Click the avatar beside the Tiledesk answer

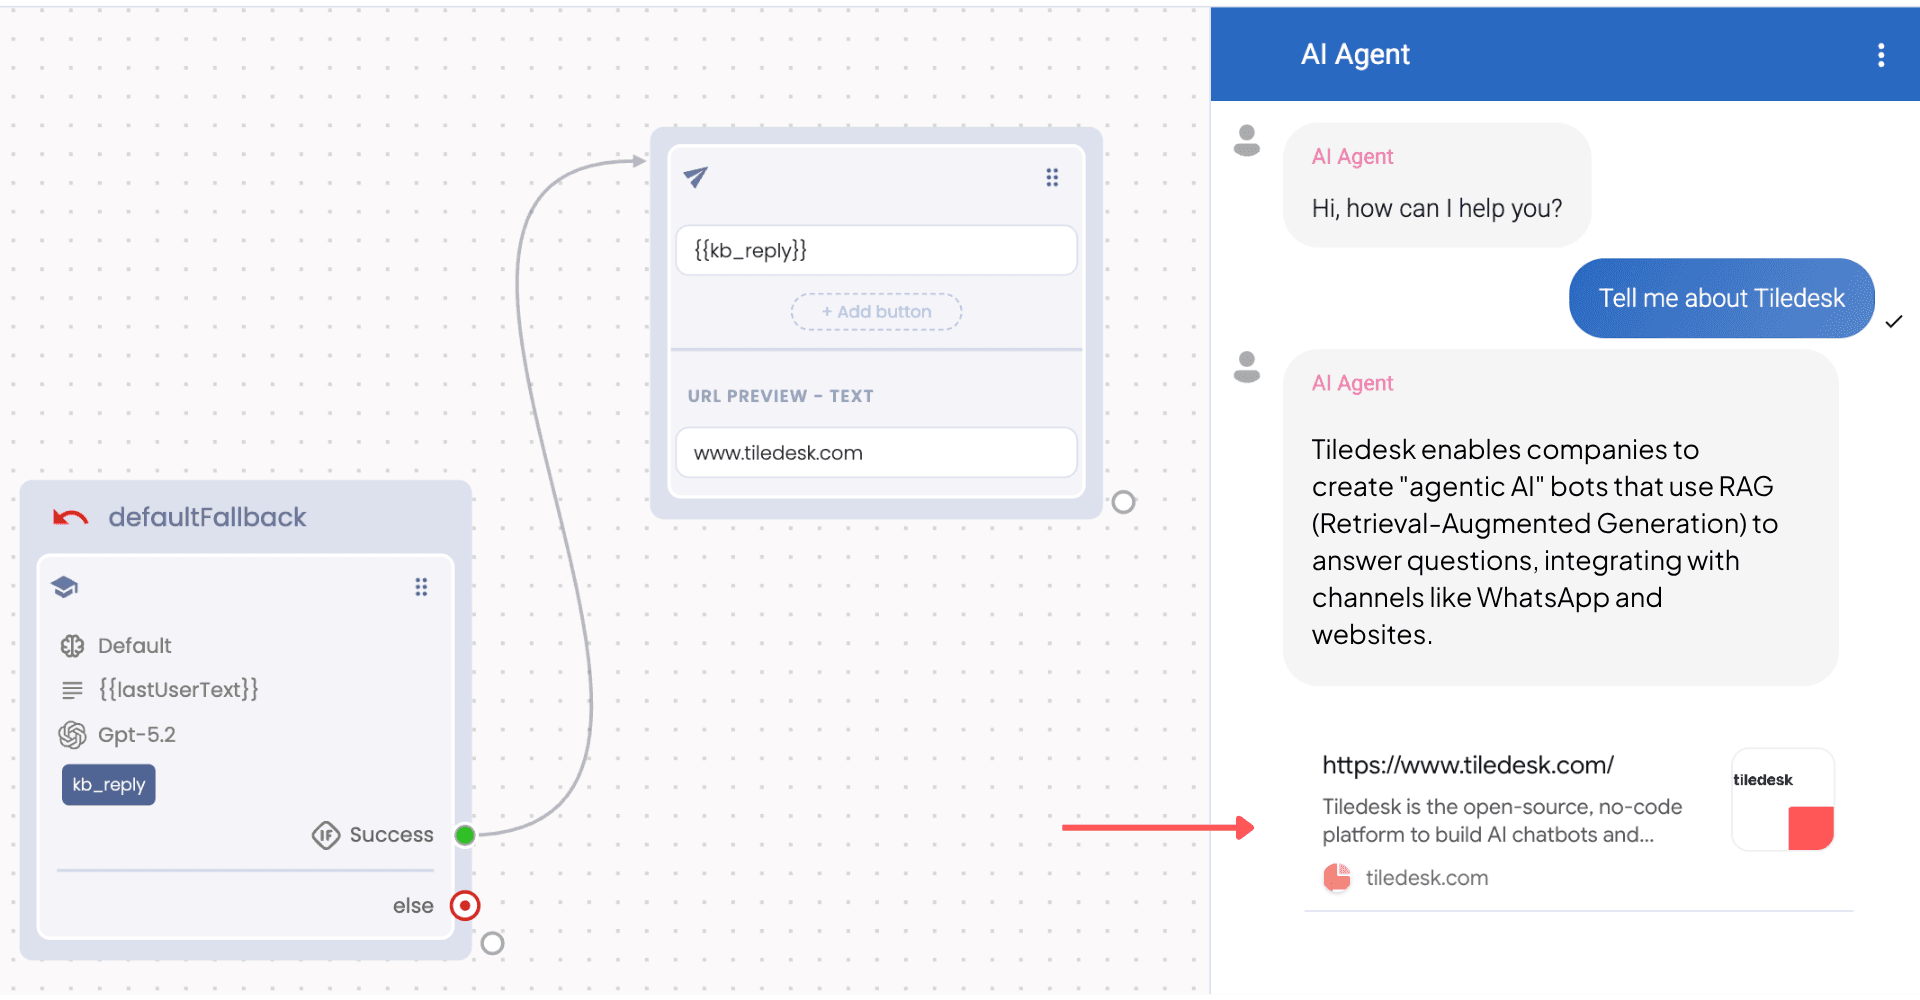(1247, 367)
